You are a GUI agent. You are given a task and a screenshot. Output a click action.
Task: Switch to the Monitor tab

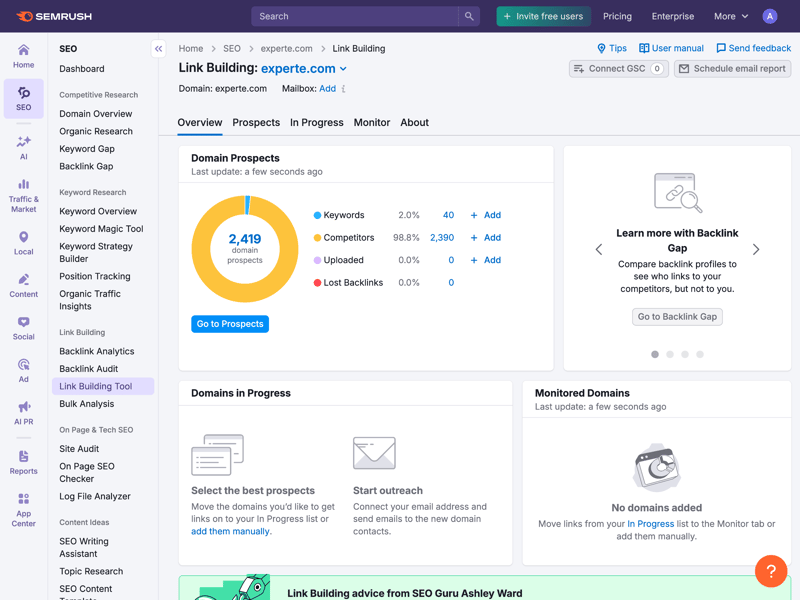coord(371,122)
